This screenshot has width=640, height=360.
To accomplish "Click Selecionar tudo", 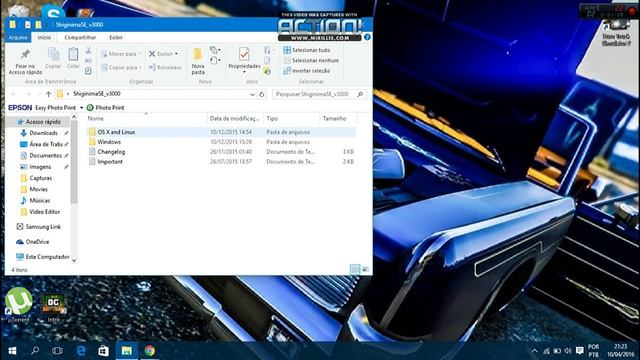I will 307,50.
